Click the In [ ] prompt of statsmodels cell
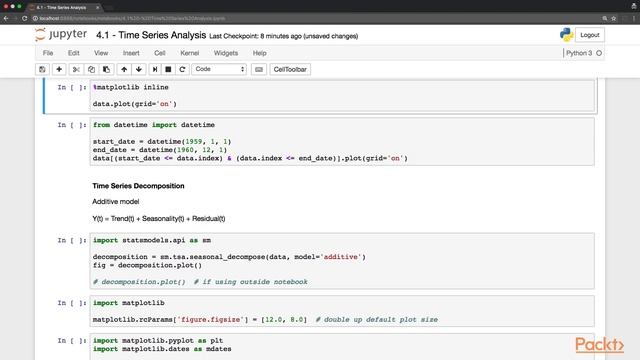The height and width of the screenshot is (360, 640). pyautogui.click(x=72, y=240)
